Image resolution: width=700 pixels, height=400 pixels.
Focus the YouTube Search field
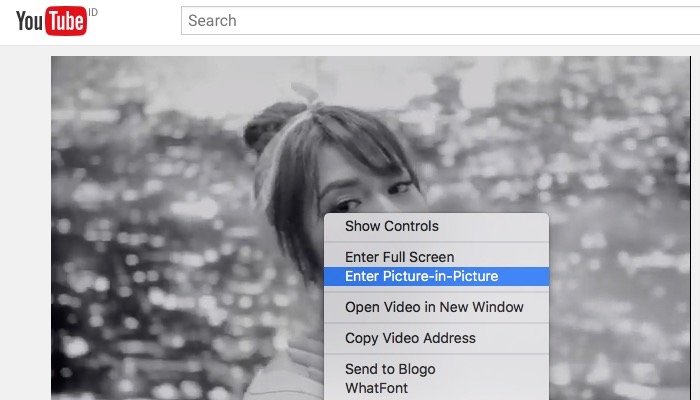pyautogui.click(x=440, y=21)
